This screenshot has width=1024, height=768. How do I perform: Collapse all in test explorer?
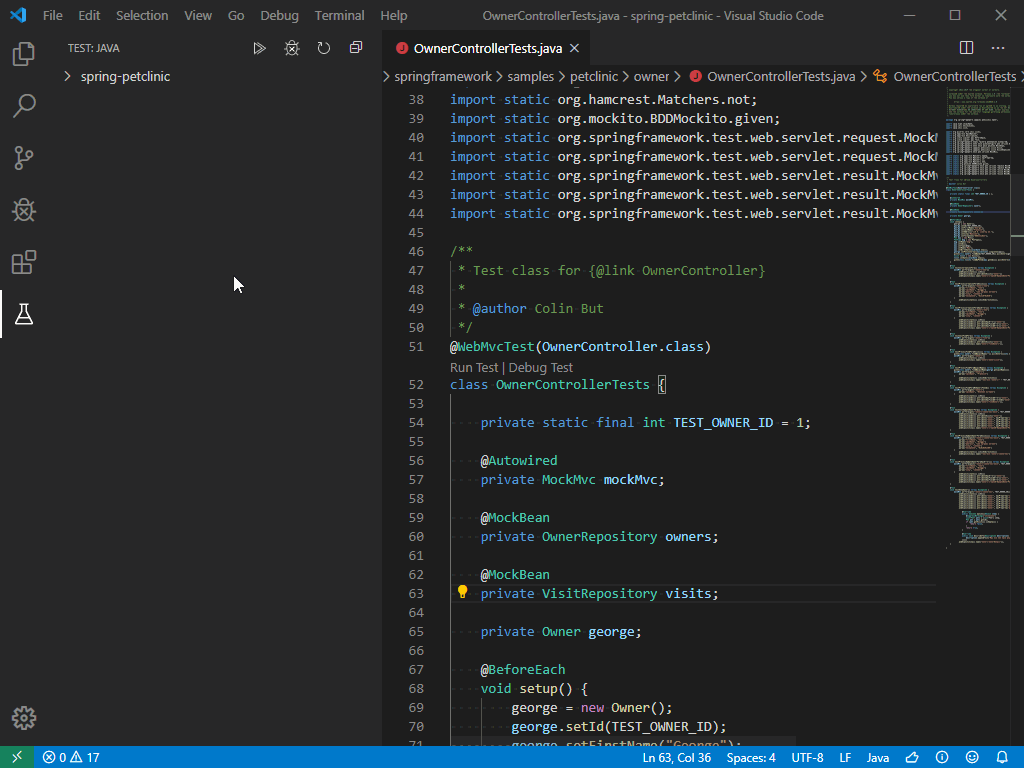tap(356, 48)
